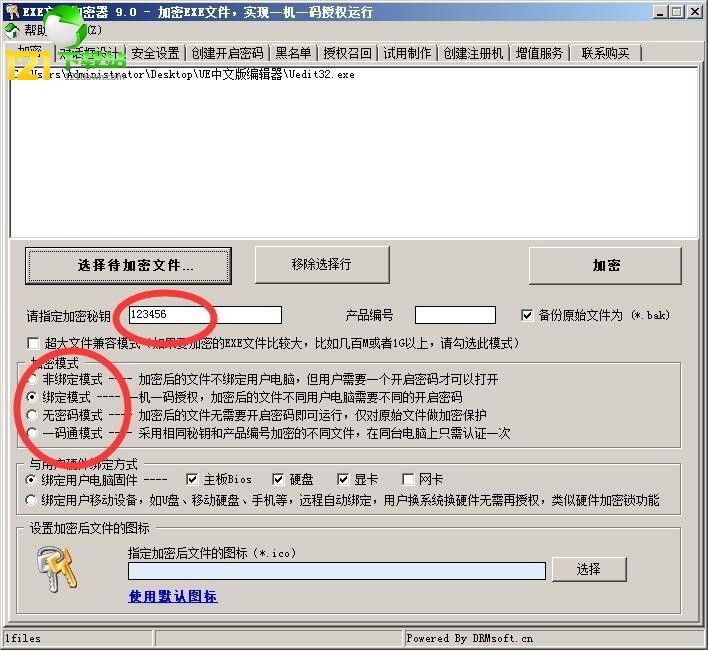Click the help menu icon
This screenshot has width=708, height=650.
tap(12, 31)
